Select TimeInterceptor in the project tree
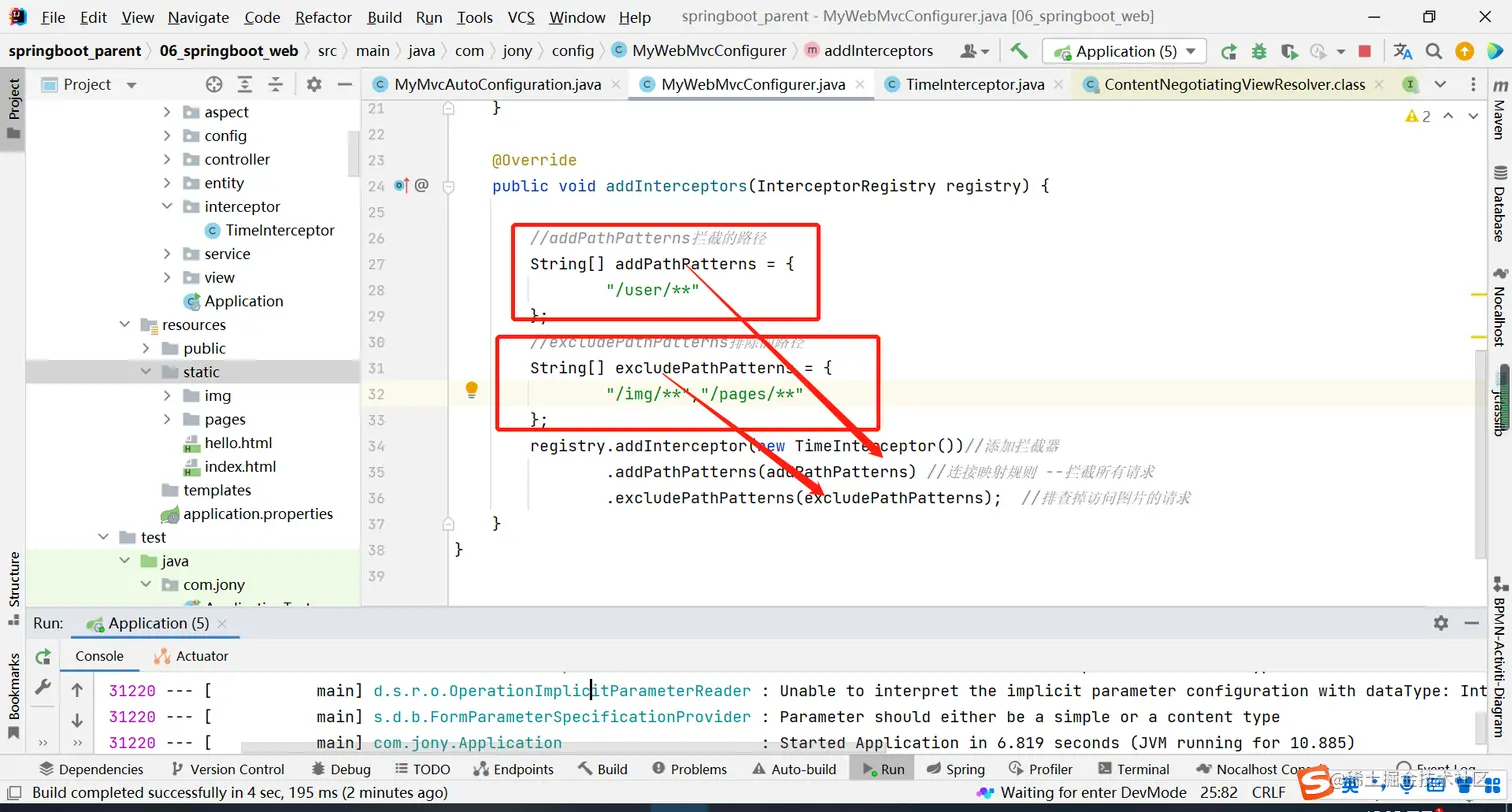 (x=270, y=230)
